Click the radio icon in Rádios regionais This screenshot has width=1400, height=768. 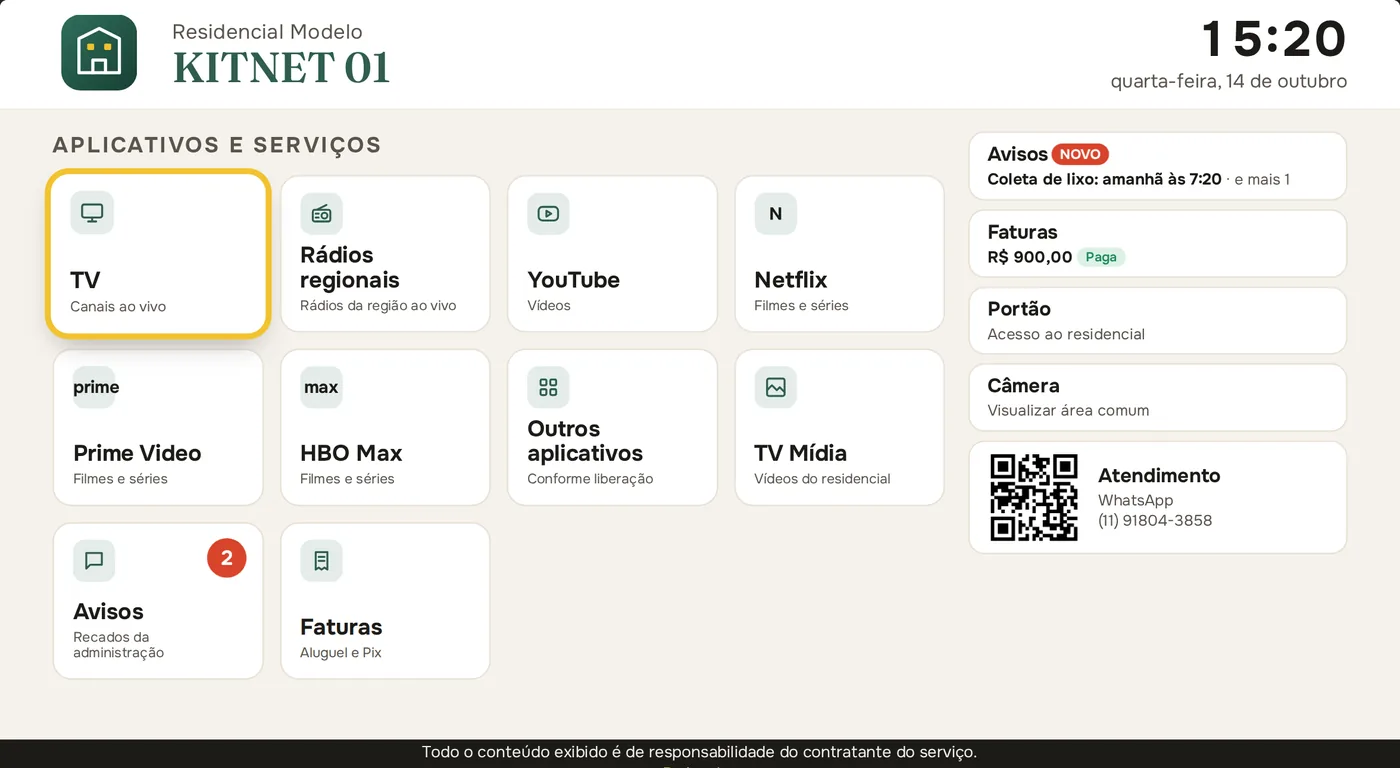tap(321, 213)
